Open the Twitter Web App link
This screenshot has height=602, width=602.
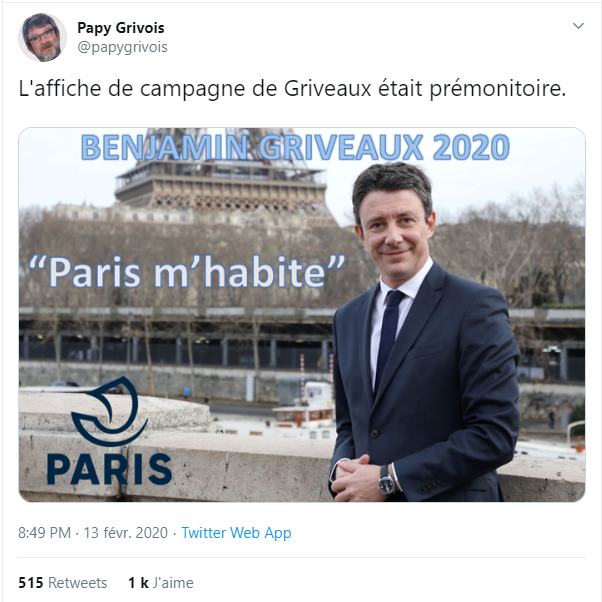236,533
